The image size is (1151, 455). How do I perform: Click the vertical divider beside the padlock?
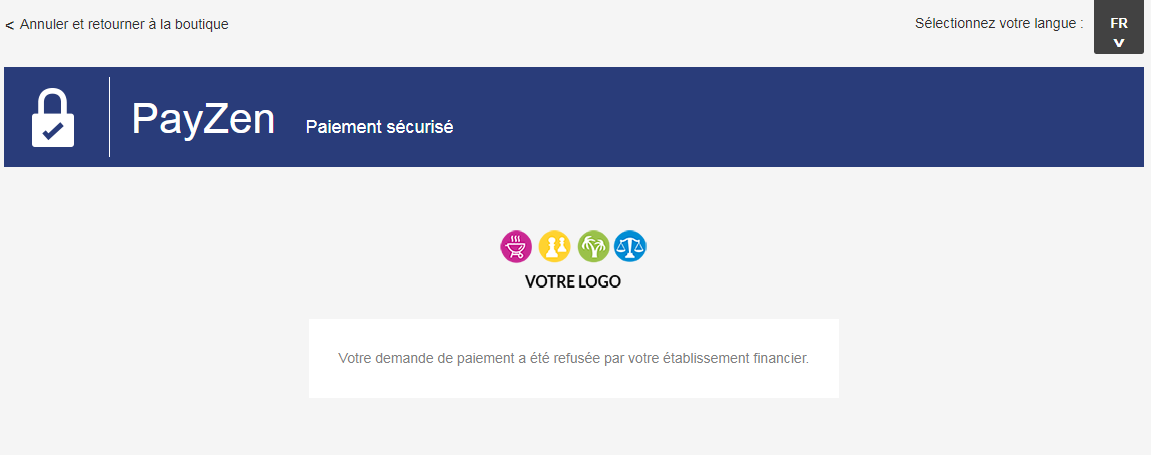109,117
